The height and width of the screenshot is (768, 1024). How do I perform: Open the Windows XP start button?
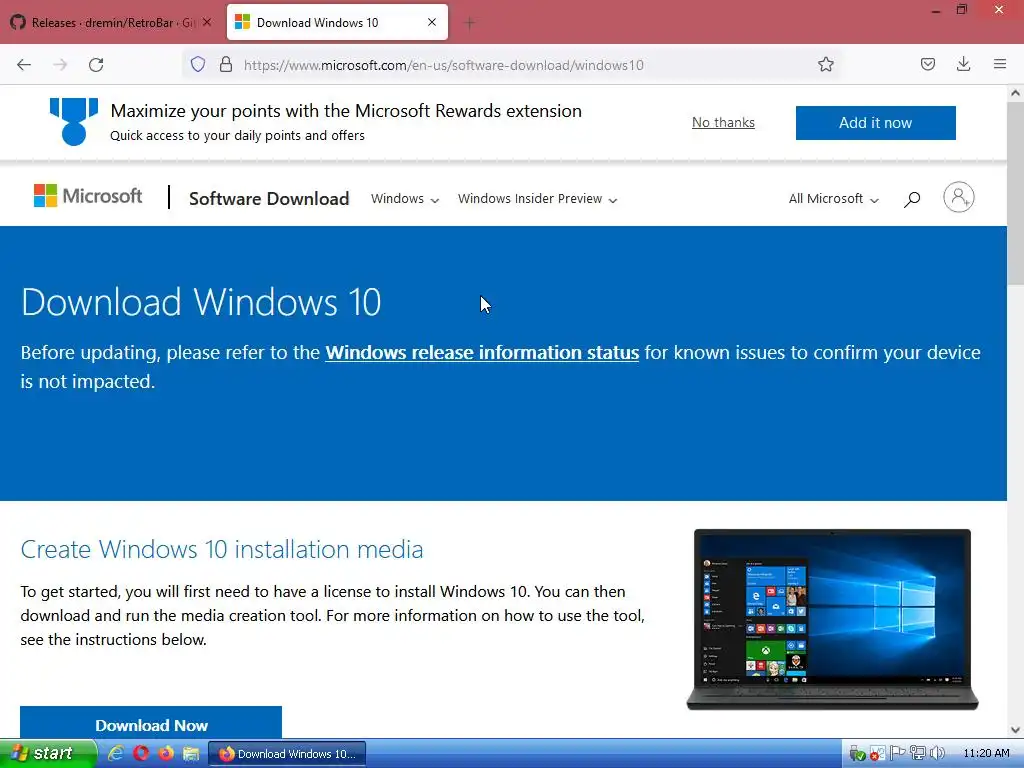click(47, 754)
